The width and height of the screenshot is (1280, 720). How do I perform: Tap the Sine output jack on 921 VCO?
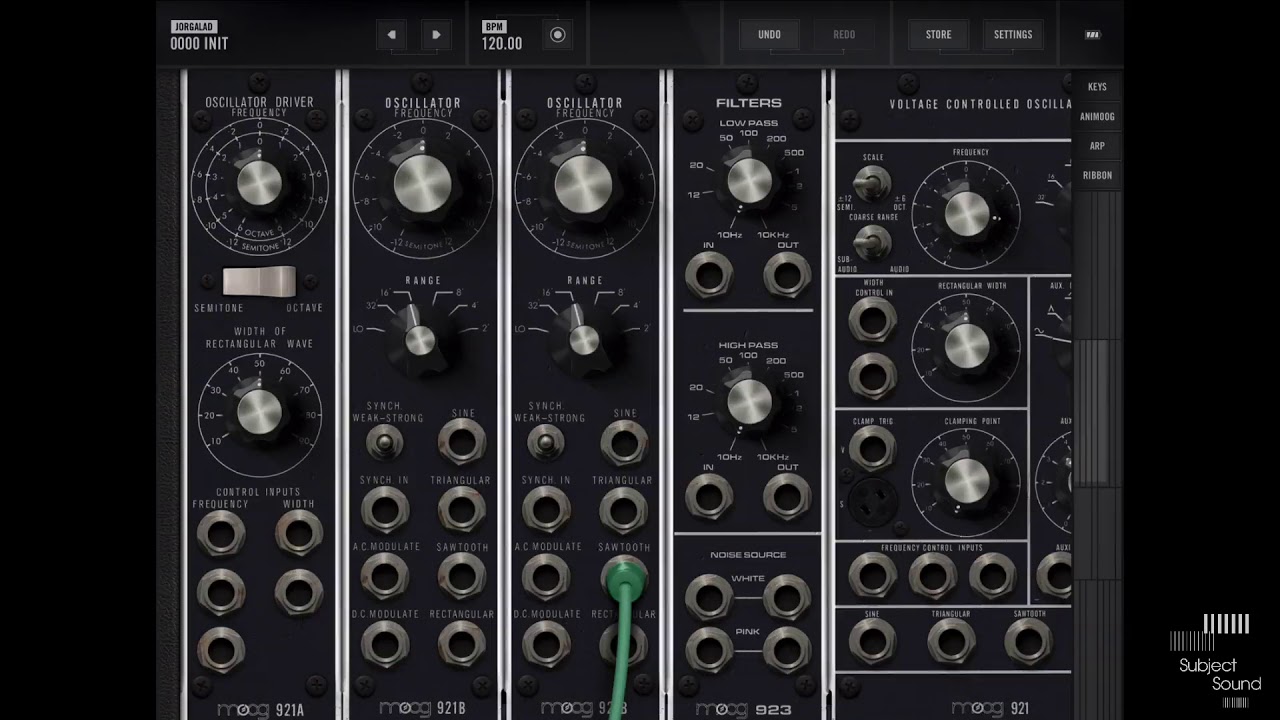pyautogui.click(x=872, y=641)
